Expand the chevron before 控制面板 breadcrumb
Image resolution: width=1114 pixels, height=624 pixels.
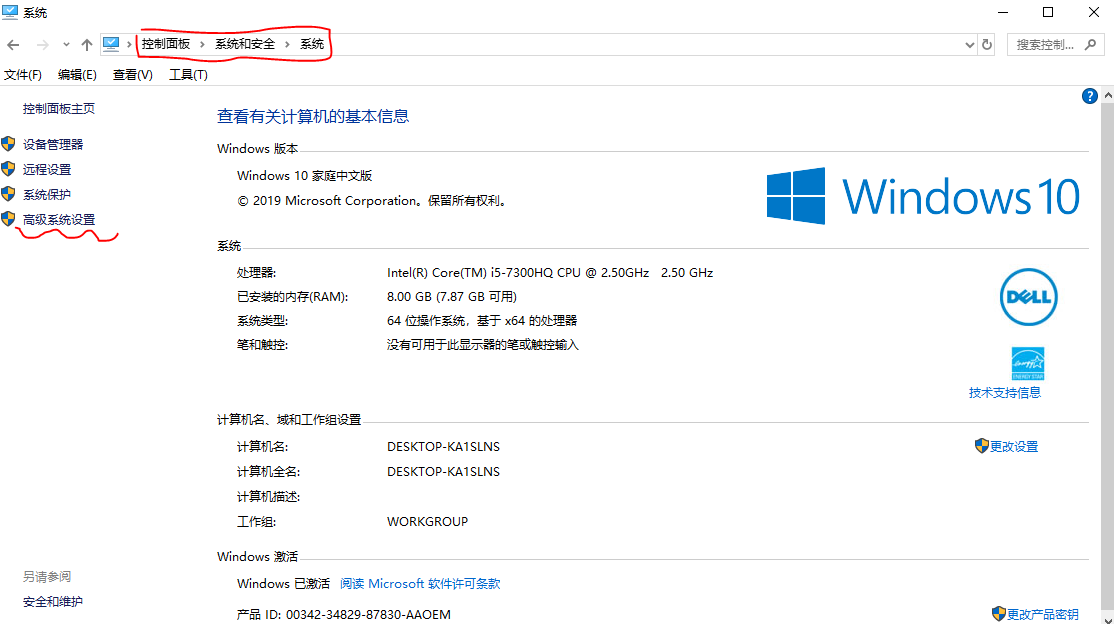[130, 44]
